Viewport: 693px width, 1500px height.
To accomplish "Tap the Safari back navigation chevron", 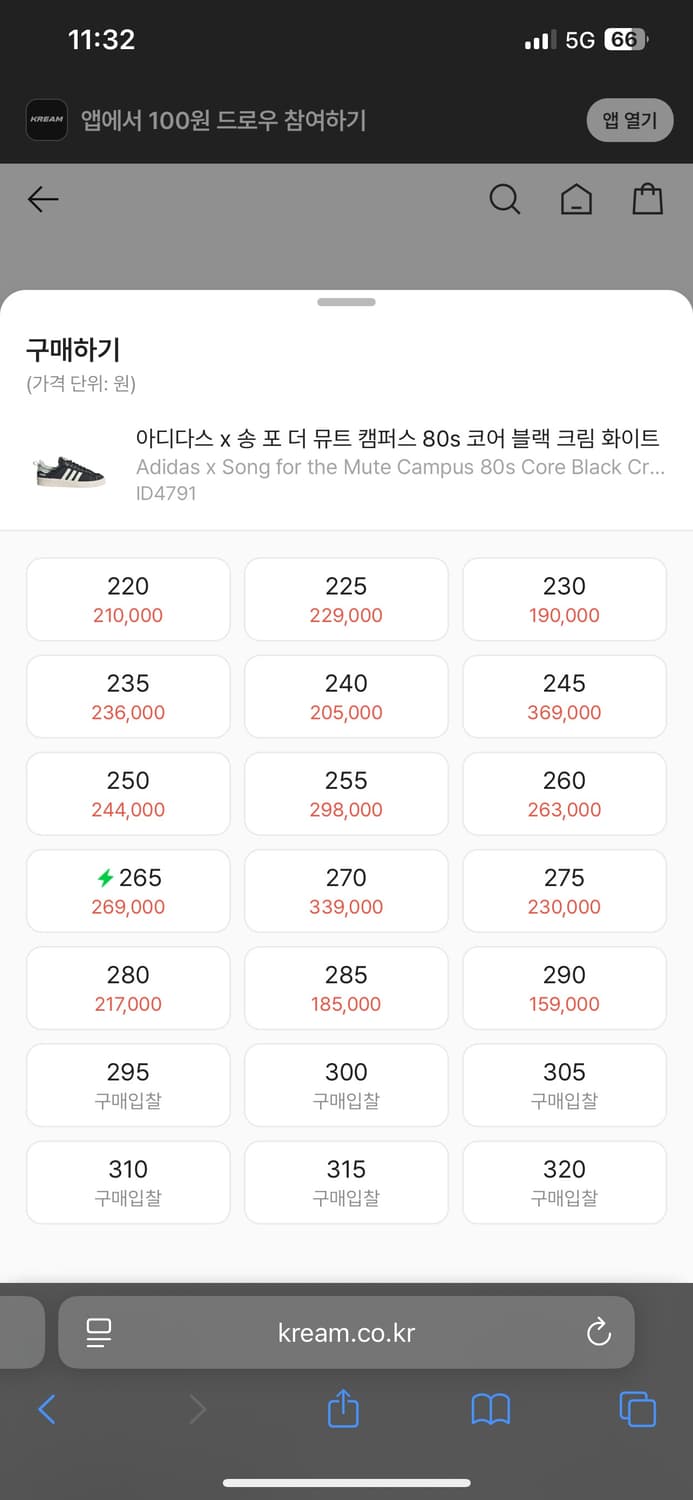I will point(48,1409).
